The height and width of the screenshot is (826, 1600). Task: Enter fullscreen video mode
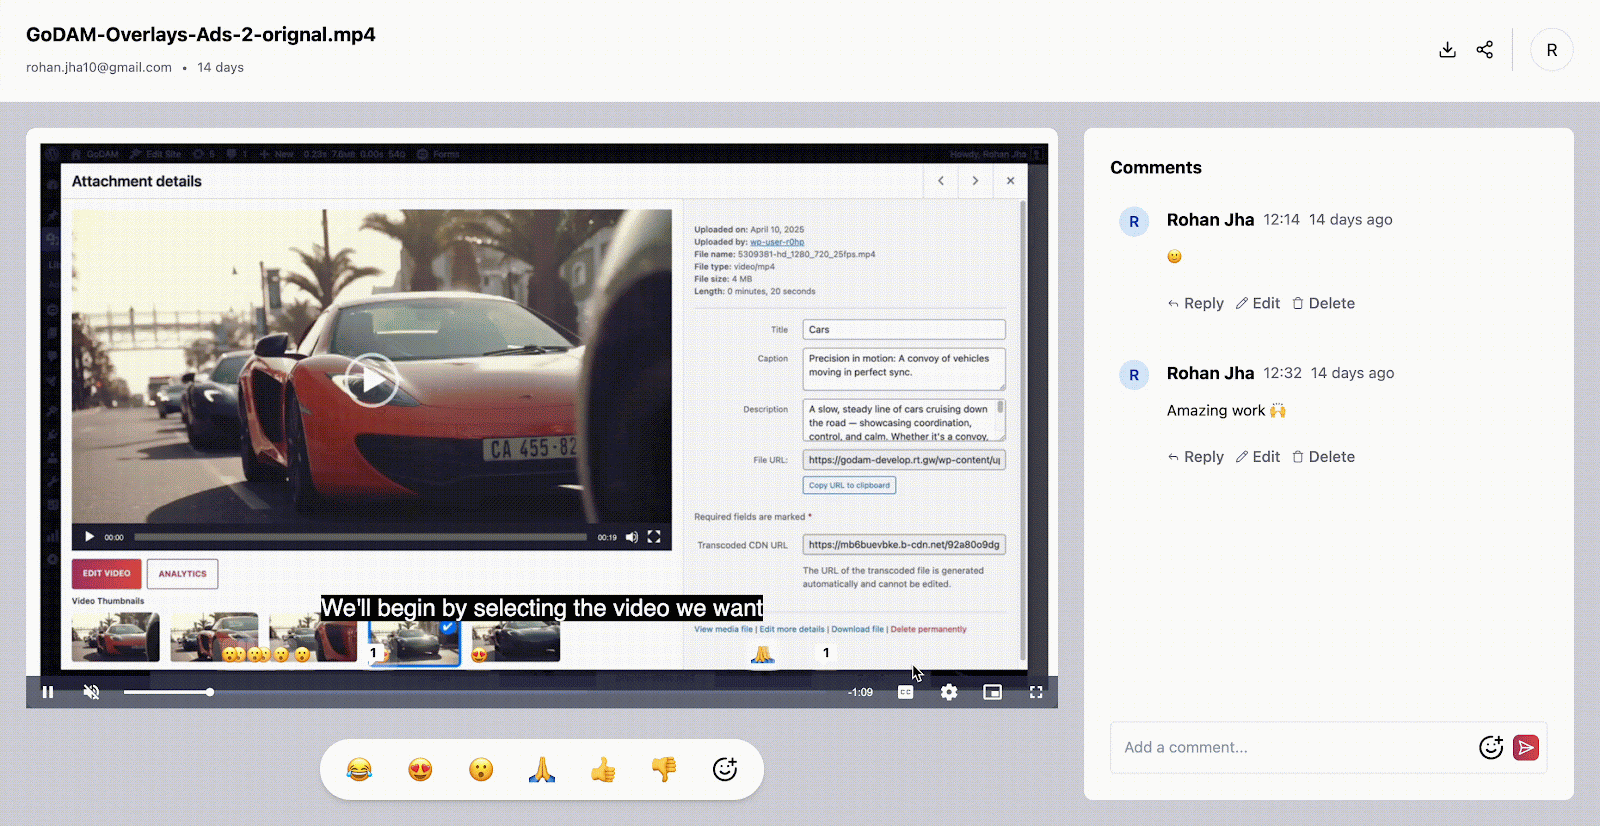[x=1036, y=692]
